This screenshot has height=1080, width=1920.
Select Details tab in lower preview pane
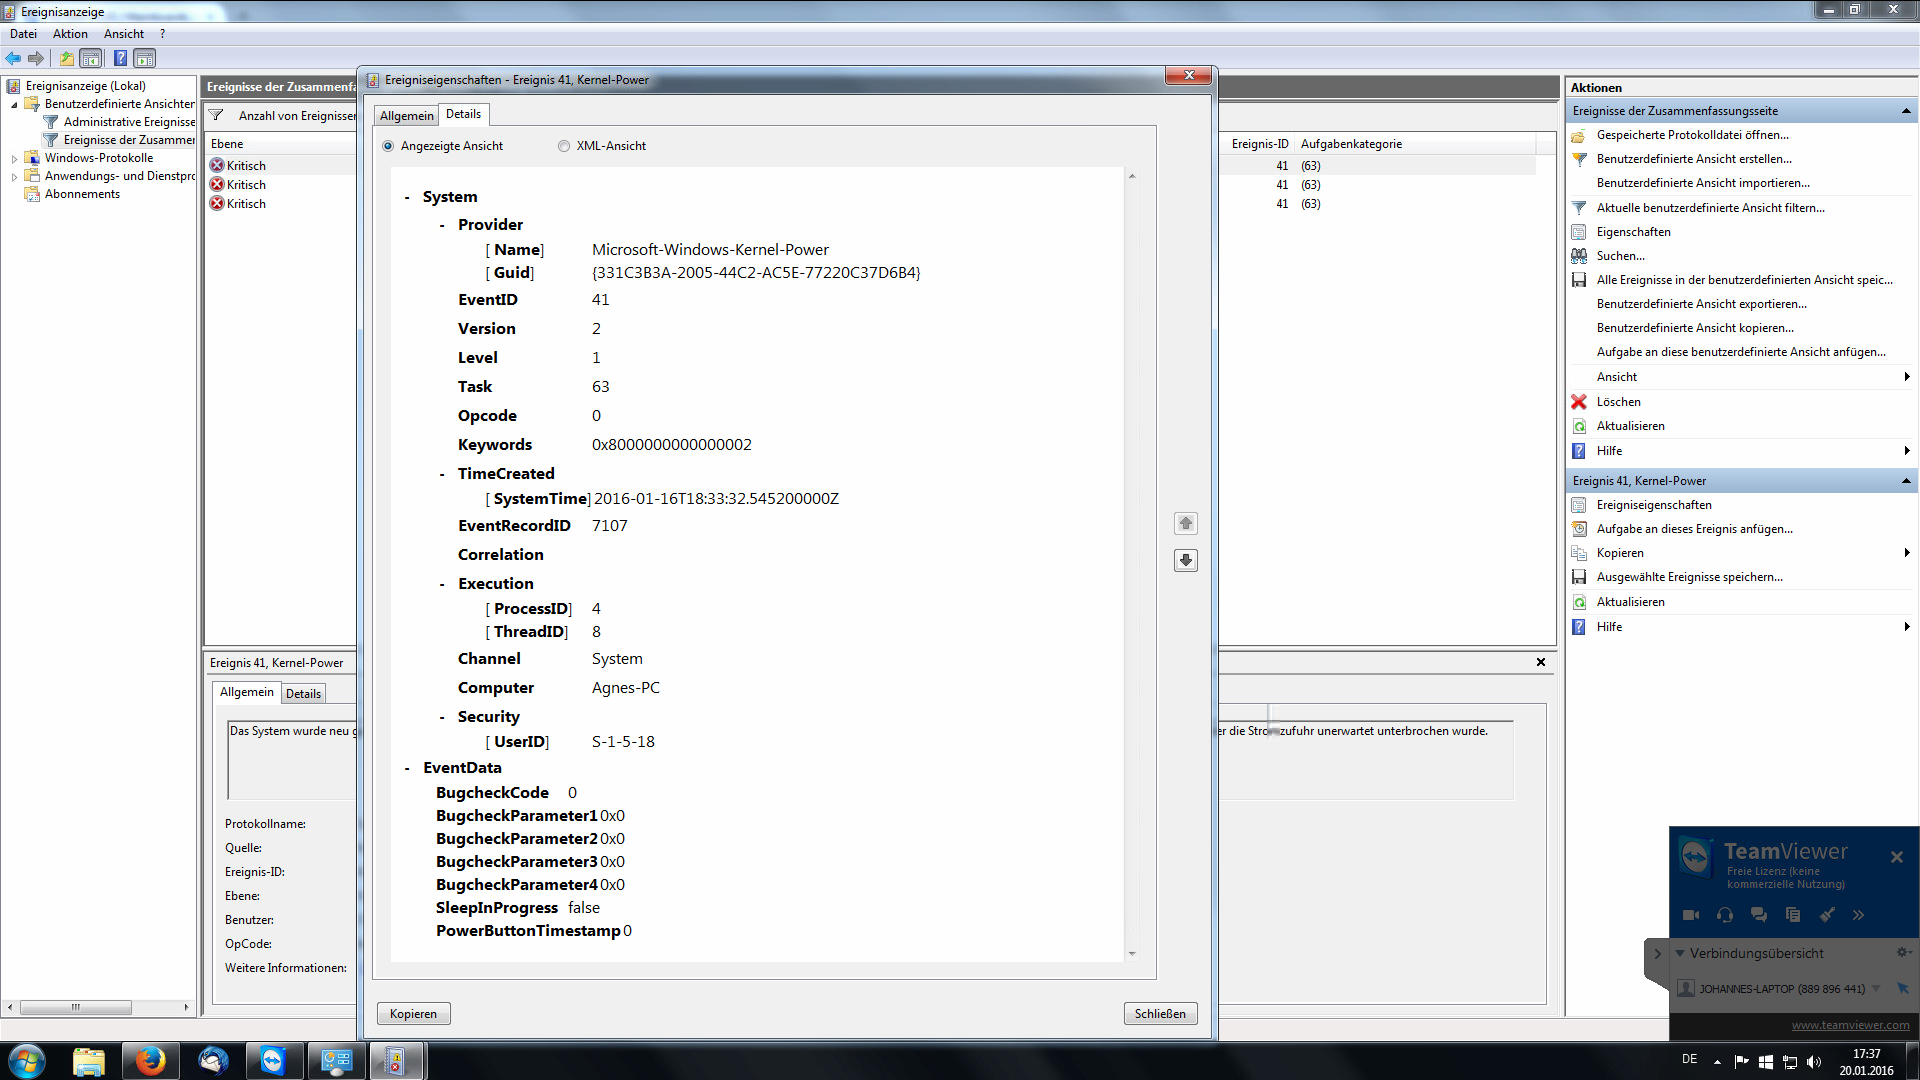[303, 694]
